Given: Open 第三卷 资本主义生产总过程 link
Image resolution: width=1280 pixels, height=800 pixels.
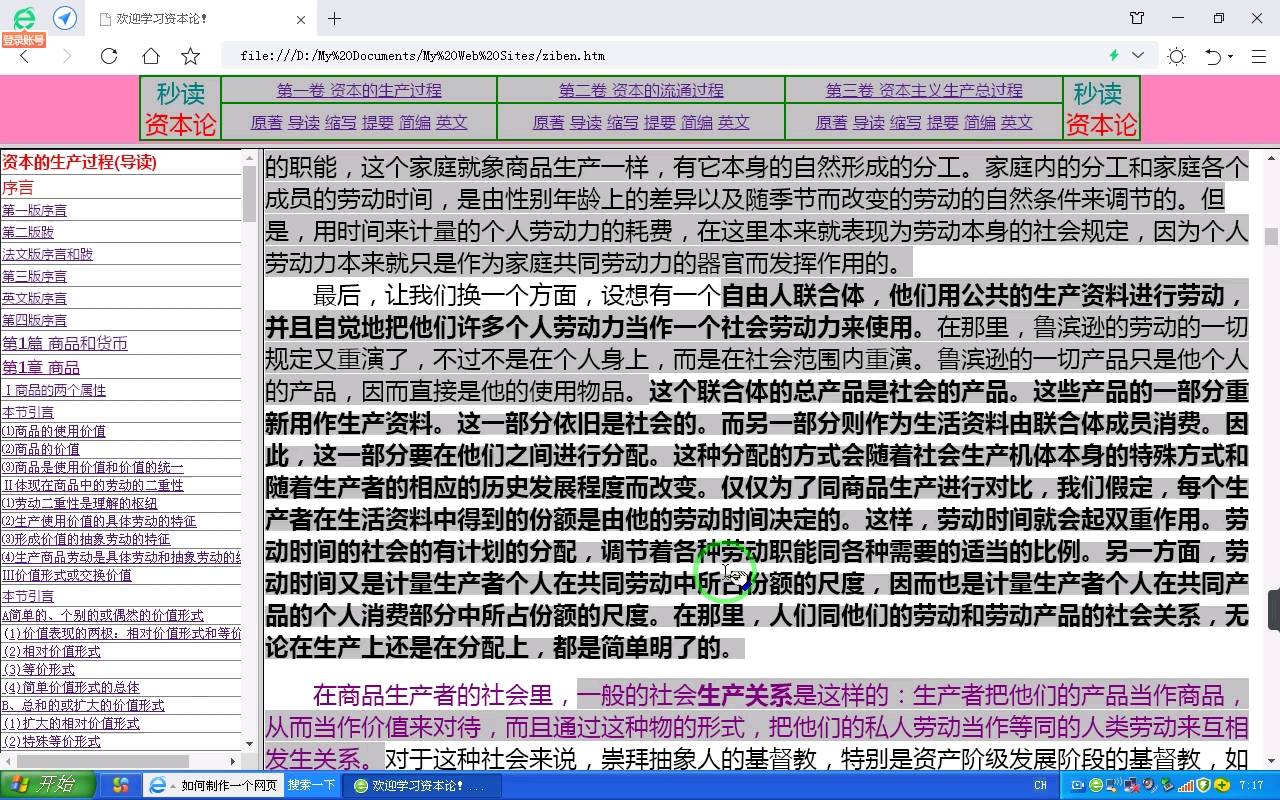Looking at the screenshot, I should click(924, 90).
